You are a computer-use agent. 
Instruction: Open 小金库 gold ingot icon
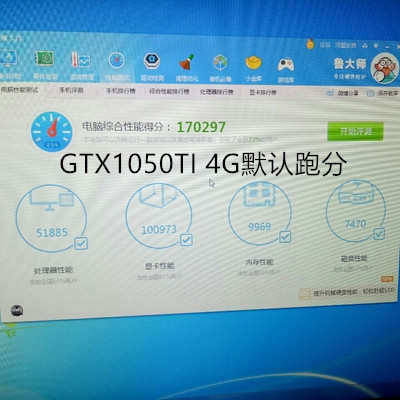[x=254, y=63]
